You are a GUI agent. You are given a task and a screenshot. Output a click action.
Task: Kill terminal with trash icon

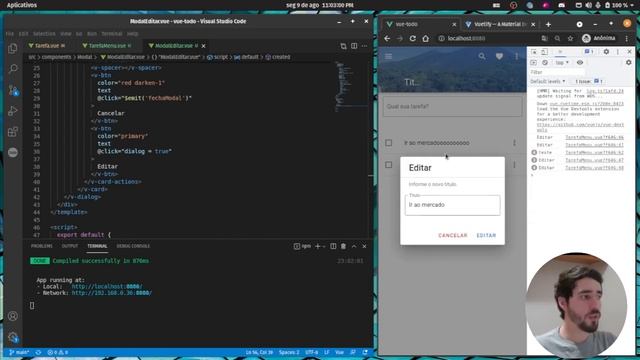pos(343,246)
